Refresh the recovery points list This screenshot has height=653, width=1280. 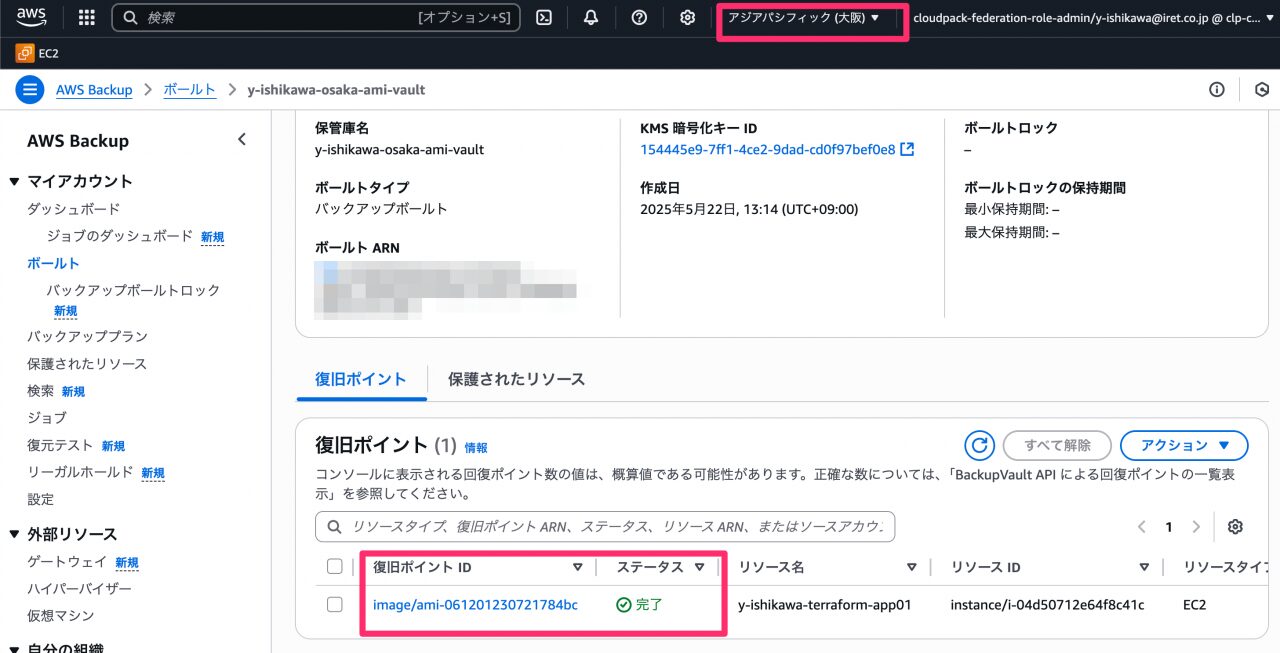(979, 445)
